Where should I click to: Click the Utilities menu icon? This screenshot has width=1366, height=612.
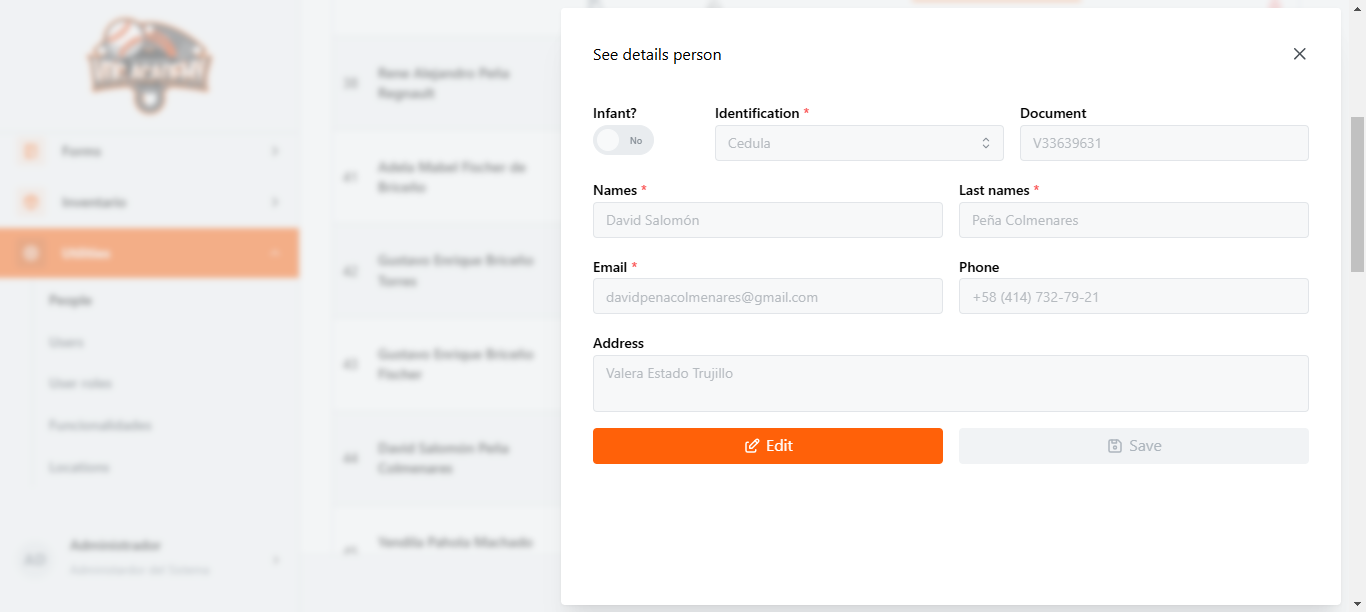(x=31, y=253)
